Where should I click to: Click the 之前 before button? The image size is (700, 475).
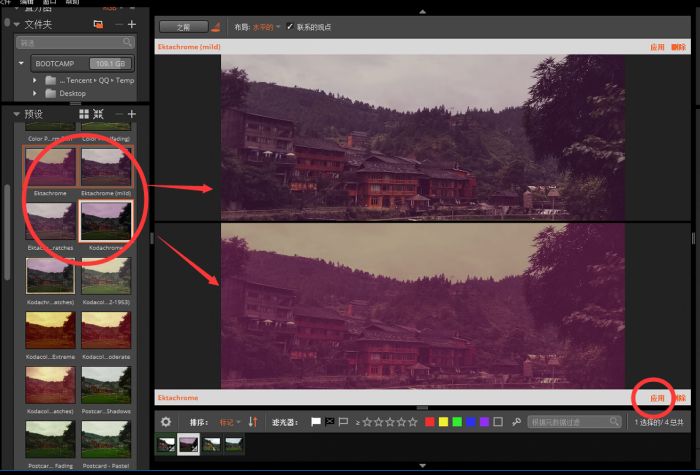[x=183, y=27]
